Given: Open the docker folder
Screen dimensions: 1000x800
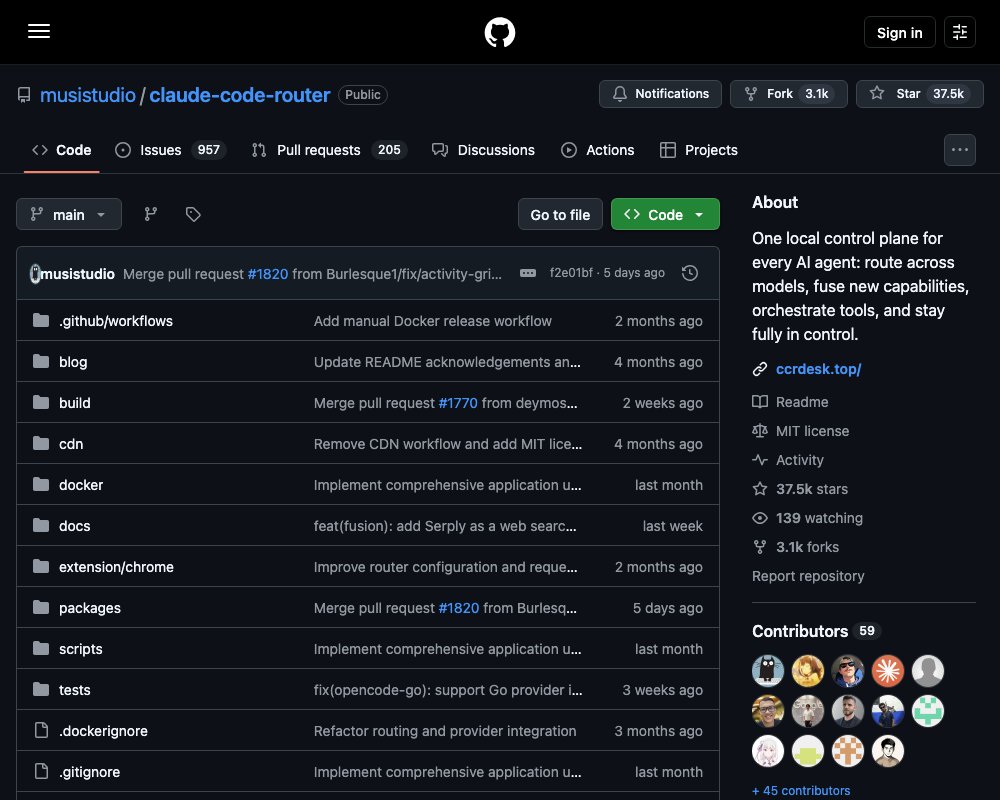Looking at the screenshot, I should [81, 485].
